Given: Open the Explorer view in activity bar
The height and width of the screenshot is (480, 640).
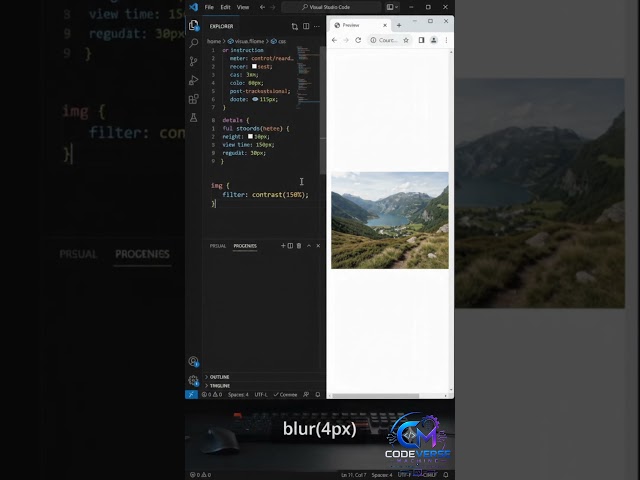Looking at the screenshot, I should [194, 26].
